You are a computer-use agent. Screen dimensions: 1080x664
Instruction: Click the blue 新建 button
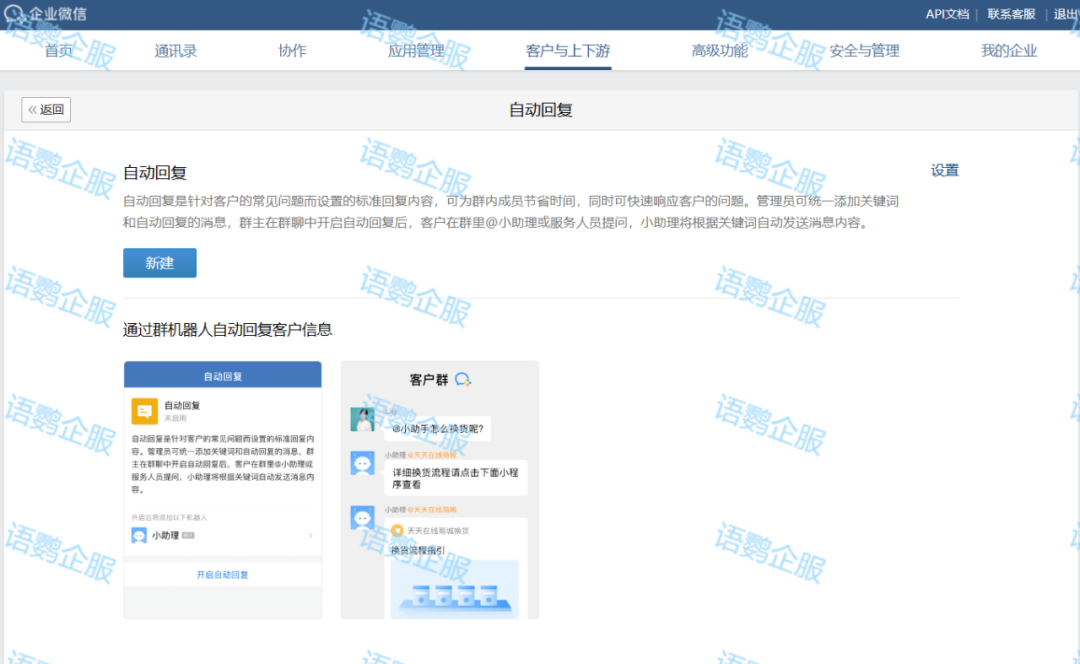coord(160,263)
